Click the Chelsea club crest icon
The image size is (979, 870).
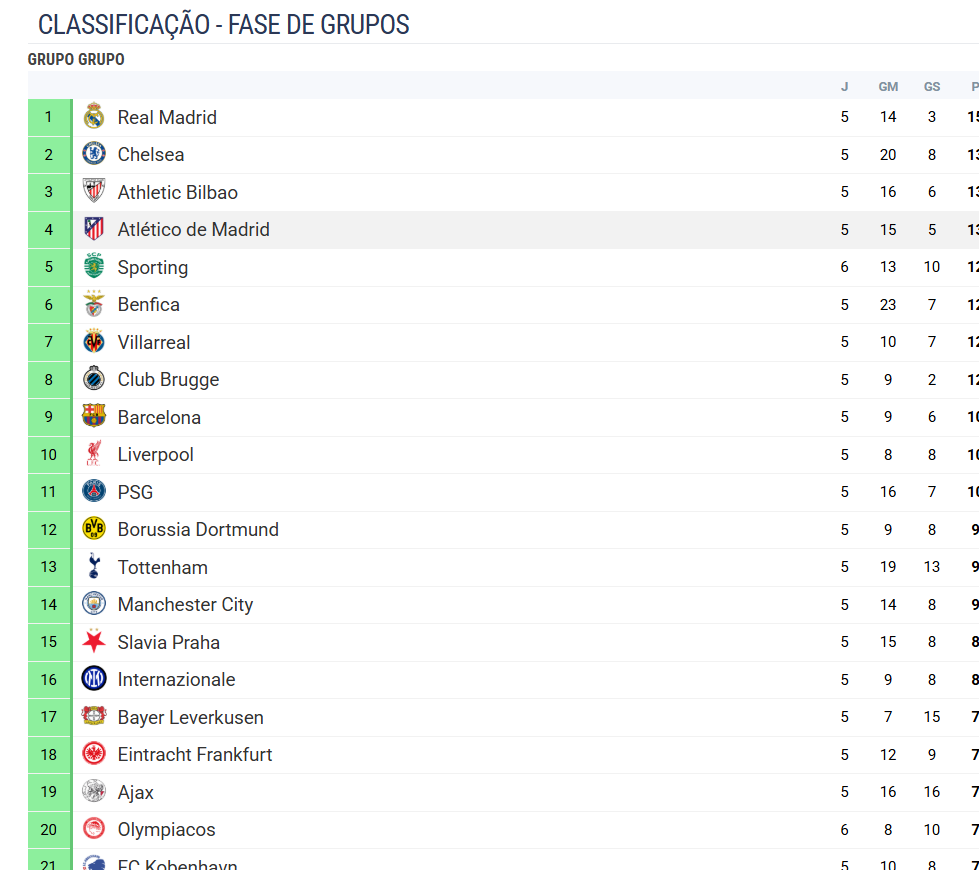point(94,154)
